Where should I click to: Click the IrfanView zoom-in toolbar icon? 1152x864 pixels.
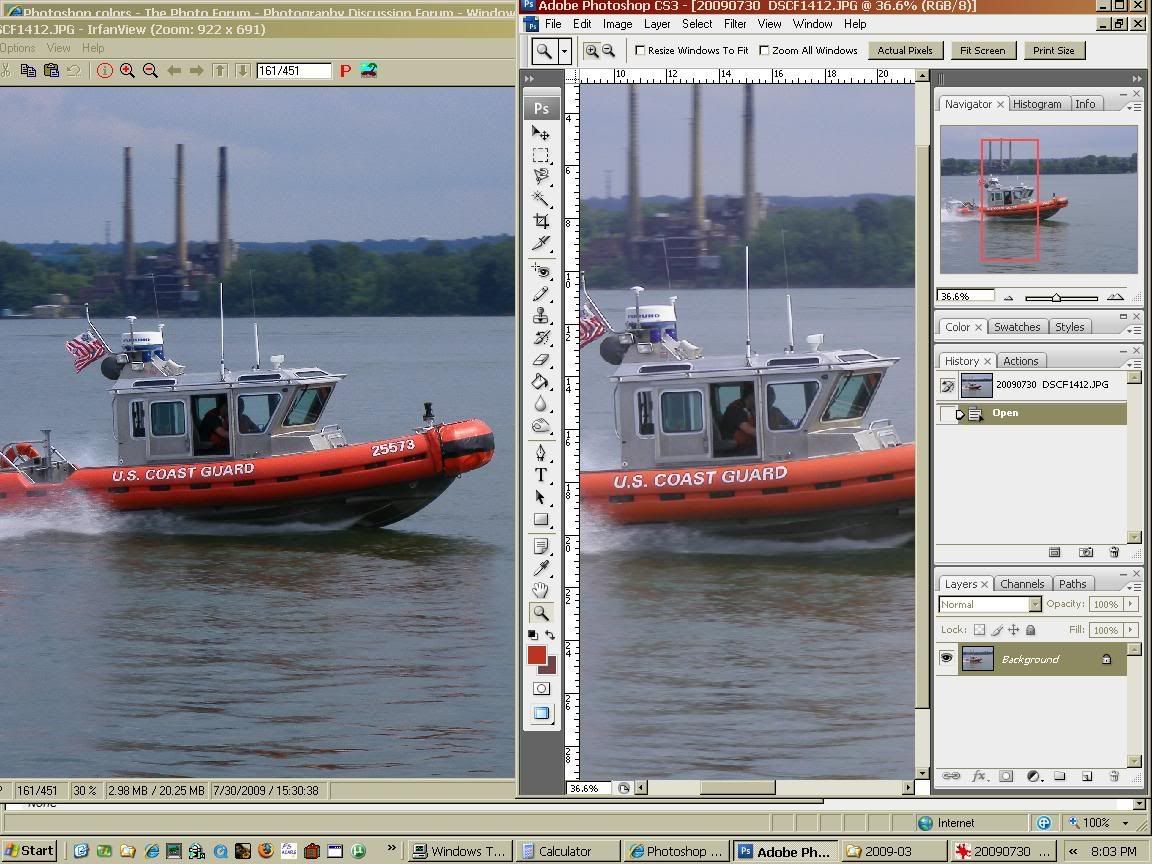point(127,71)
